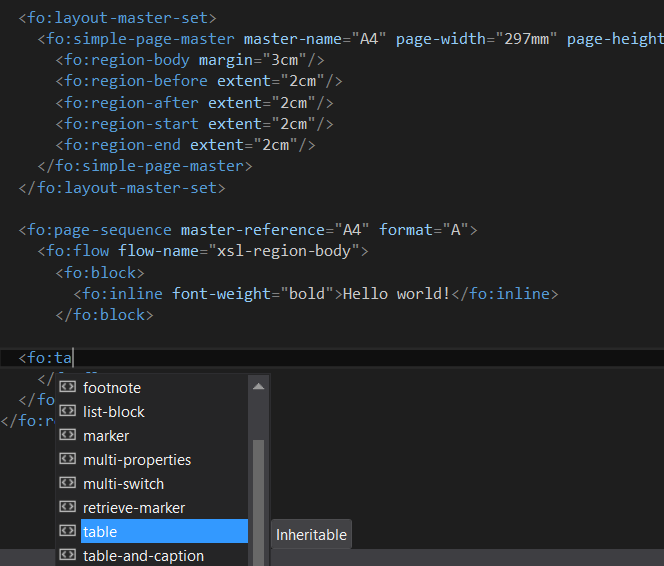Click the fo:region-before extent line
664x566 pixels.
[199, 81]
